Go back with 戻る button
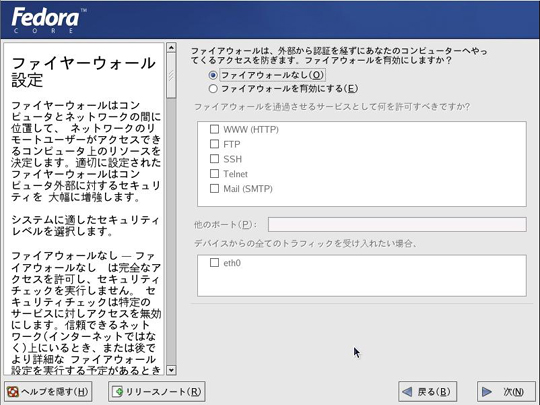540x405 pixels. (427, 392)
